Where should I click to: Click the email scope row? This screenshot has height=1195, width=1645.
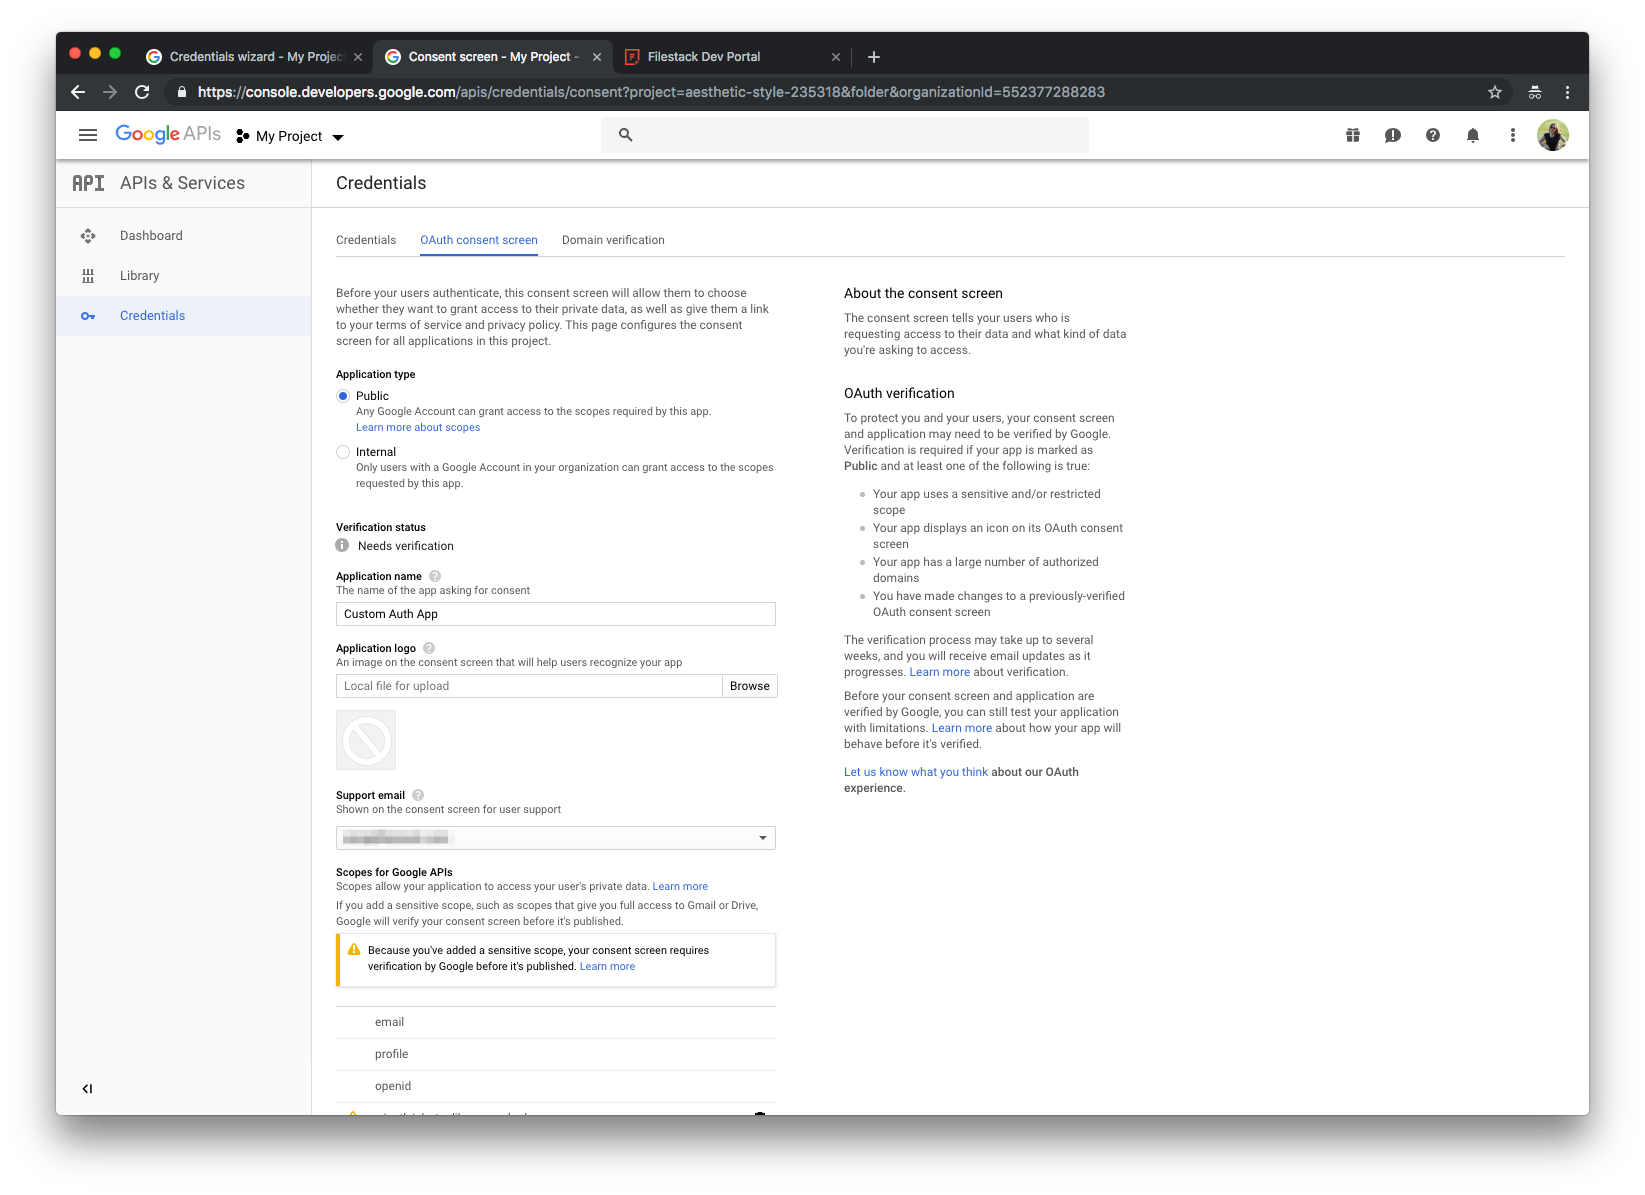pos(556,1023)
